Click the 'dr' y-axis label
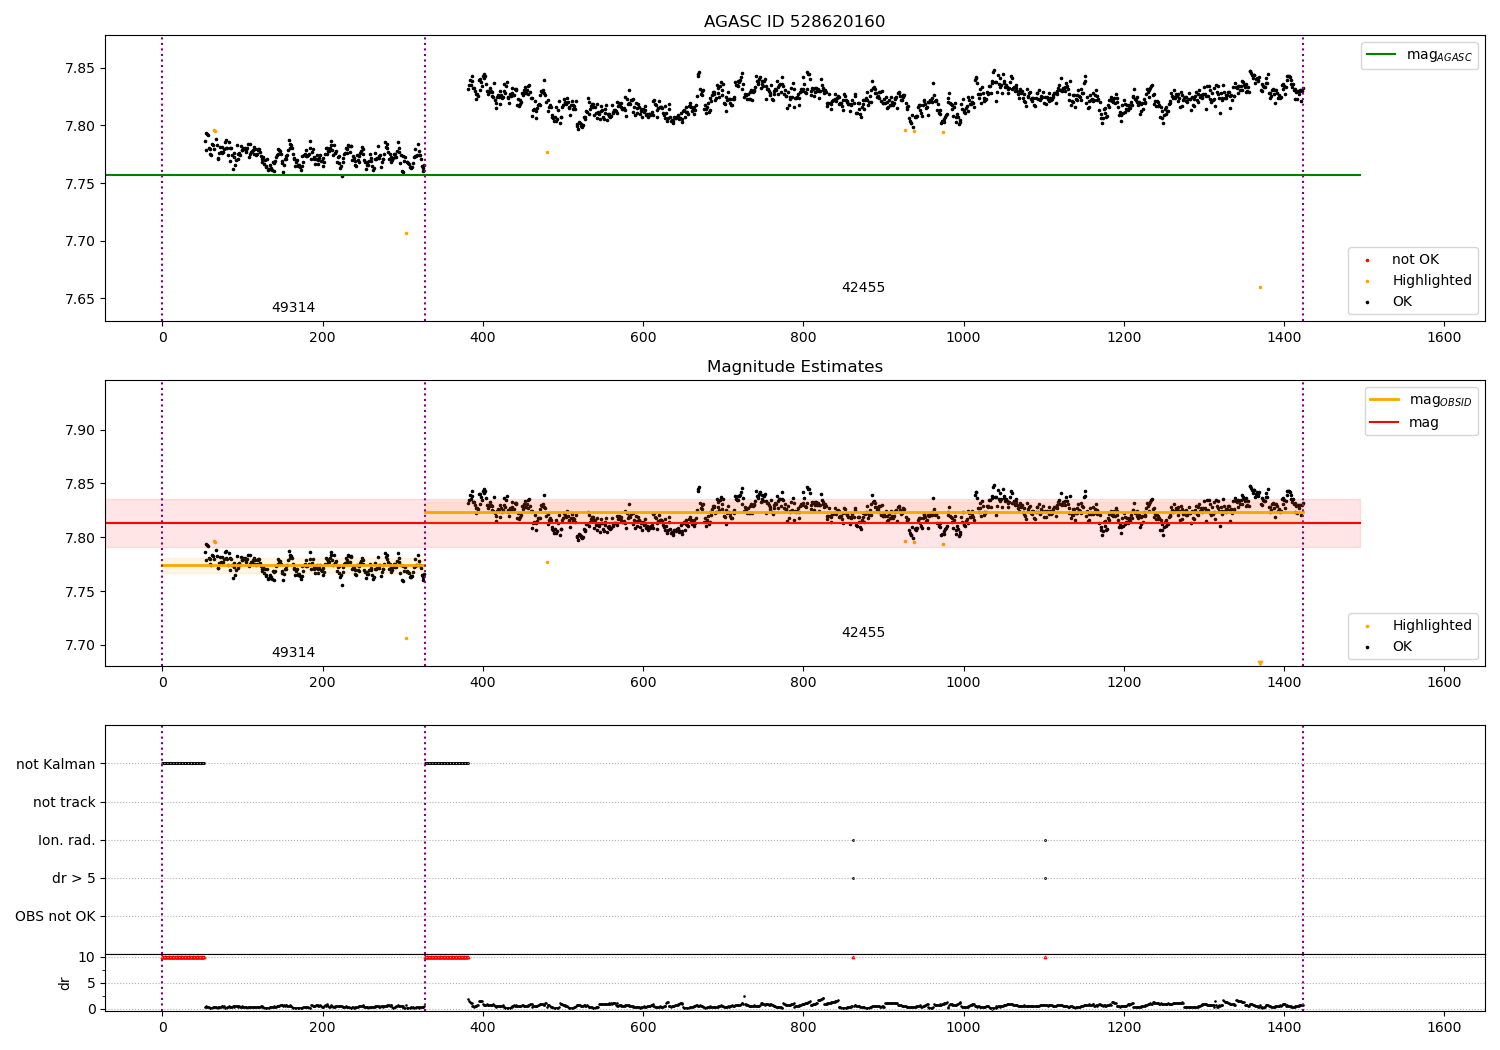Screen dimensions: 1500x1050 click(65, 983)
